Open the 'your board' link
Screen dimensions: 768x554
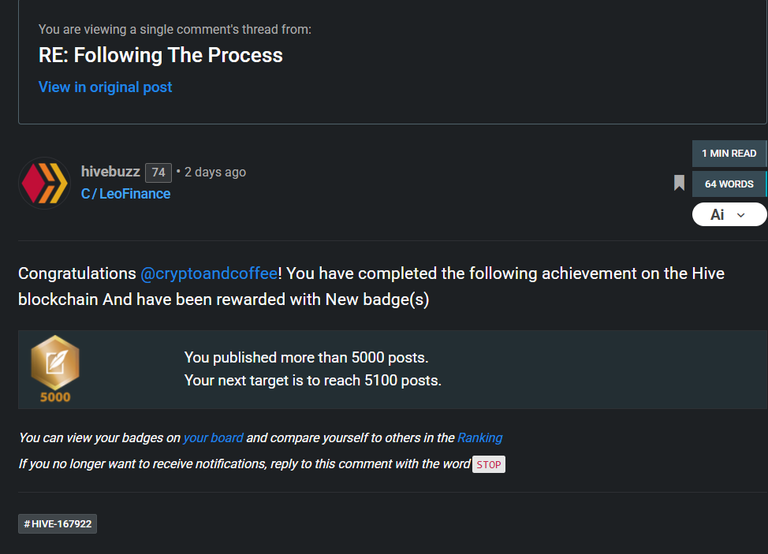tap(213, 437)
